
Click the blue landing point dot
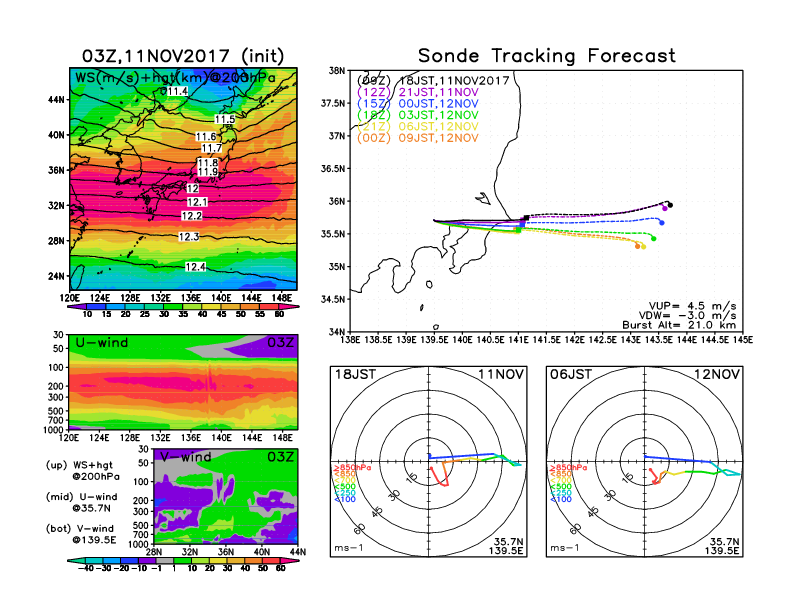(662, 223)
